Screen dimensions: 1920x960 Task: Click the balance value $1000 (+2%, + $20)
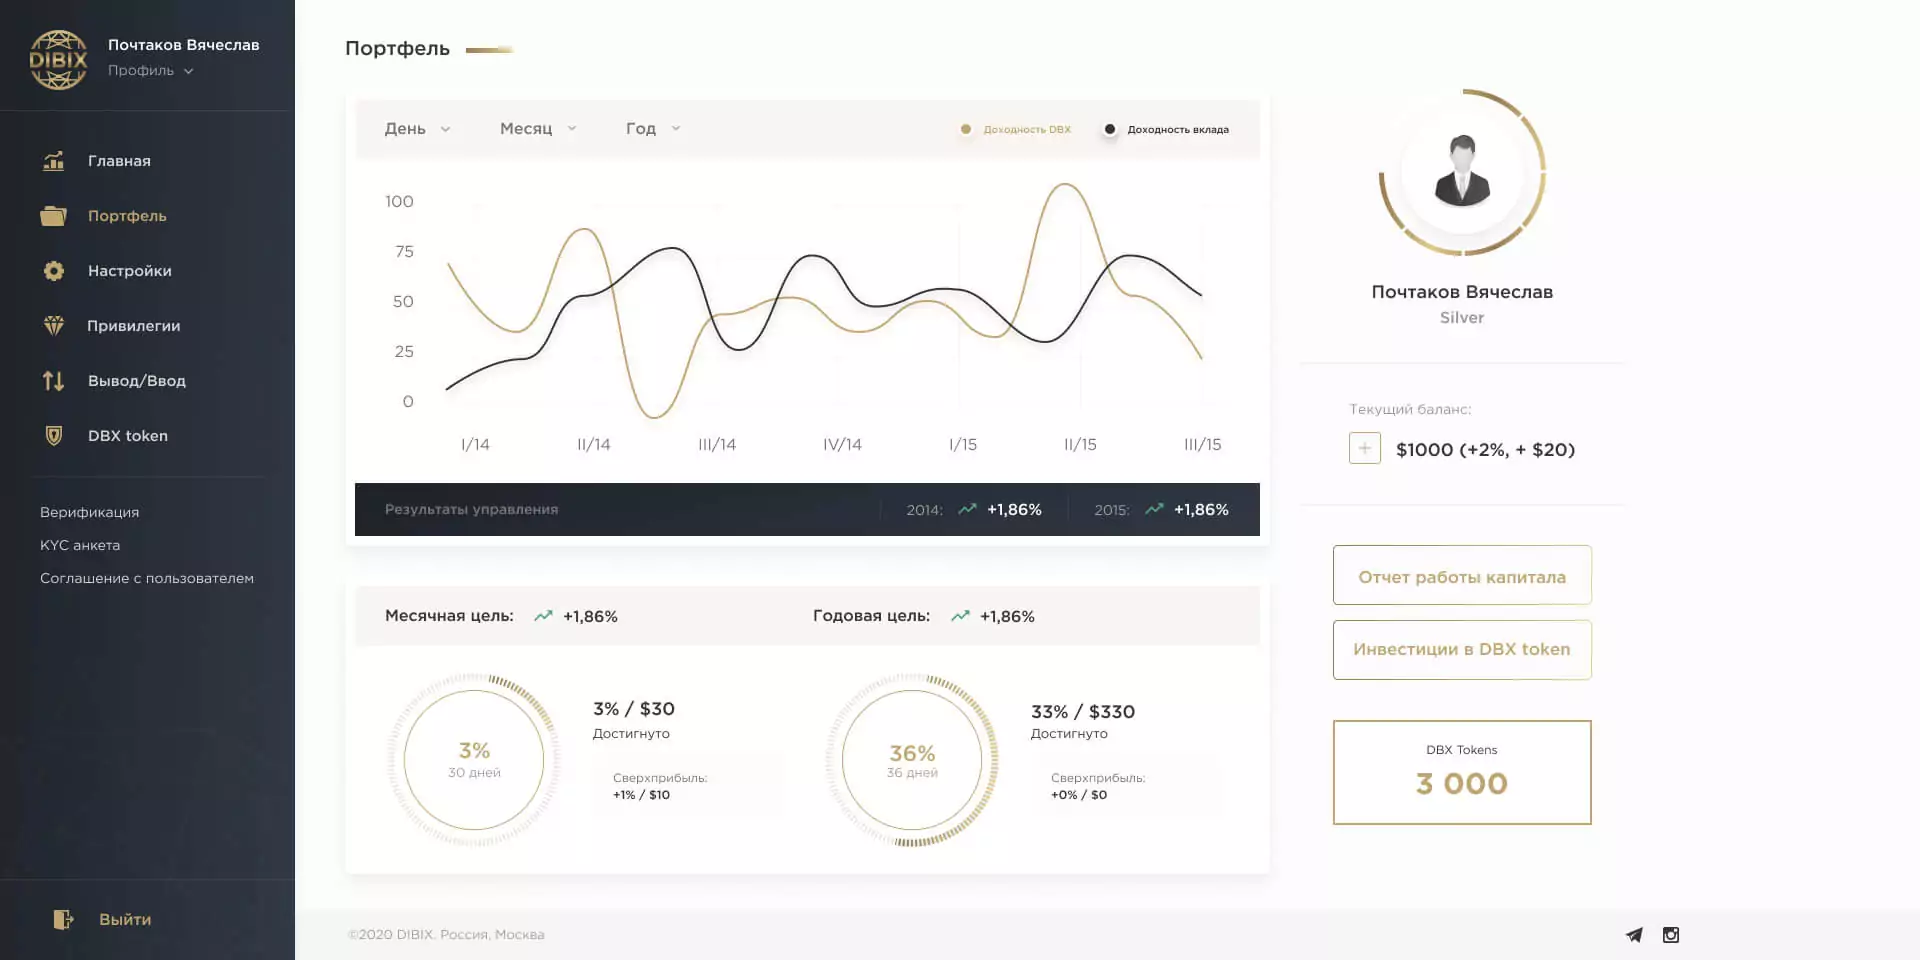click(x=1485, y=449)
